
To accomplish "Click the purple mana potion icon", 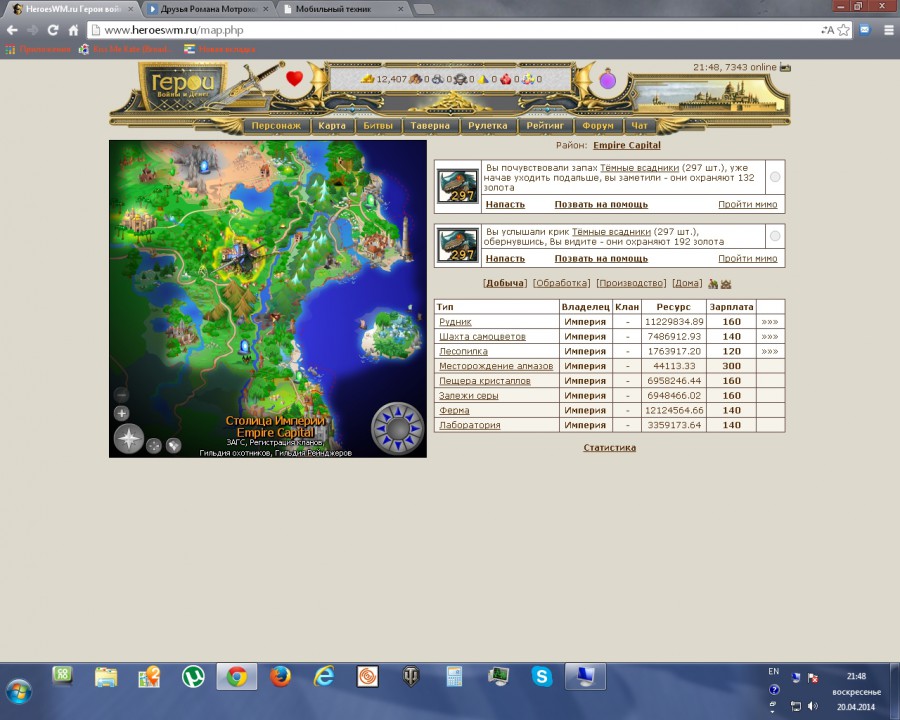I will coord(607,79).
